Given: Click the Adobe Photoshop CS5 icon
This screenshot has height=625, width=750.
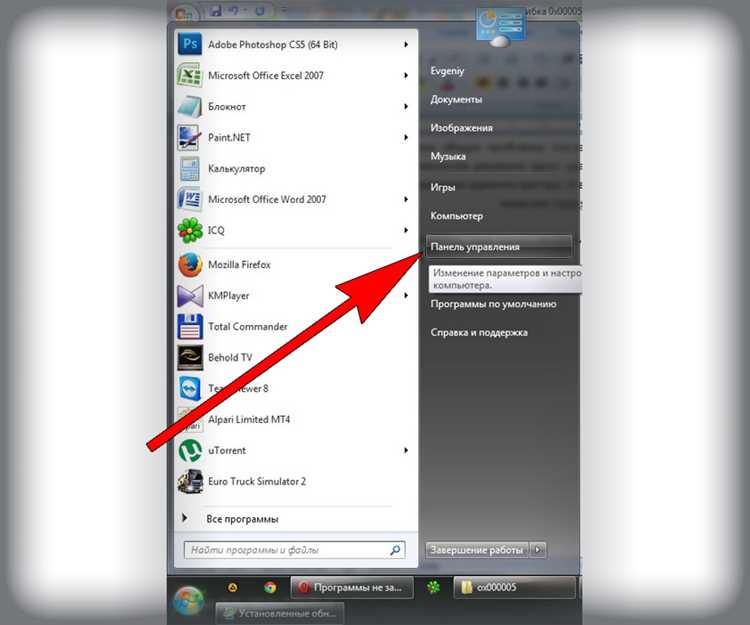Looking at the screenshot, I should pos(190,44).
